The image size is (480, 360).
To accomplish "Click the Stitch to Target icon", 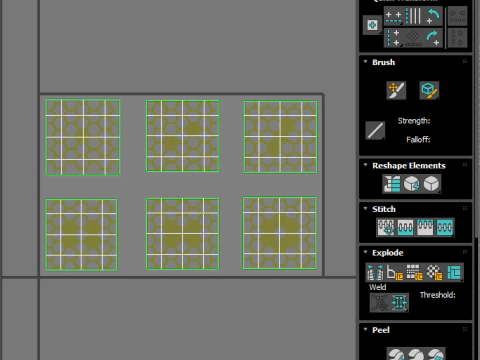I will (386, 227).
